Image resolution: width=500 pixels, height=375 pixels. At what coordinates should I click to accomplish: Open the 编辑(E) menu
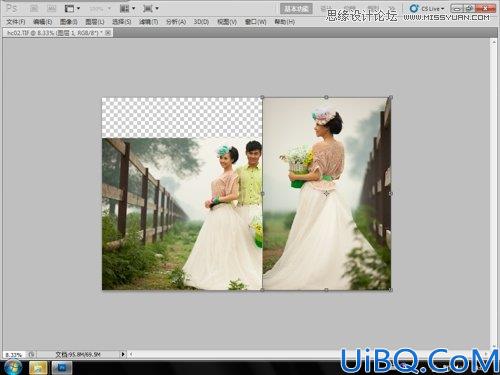(43, 22)
